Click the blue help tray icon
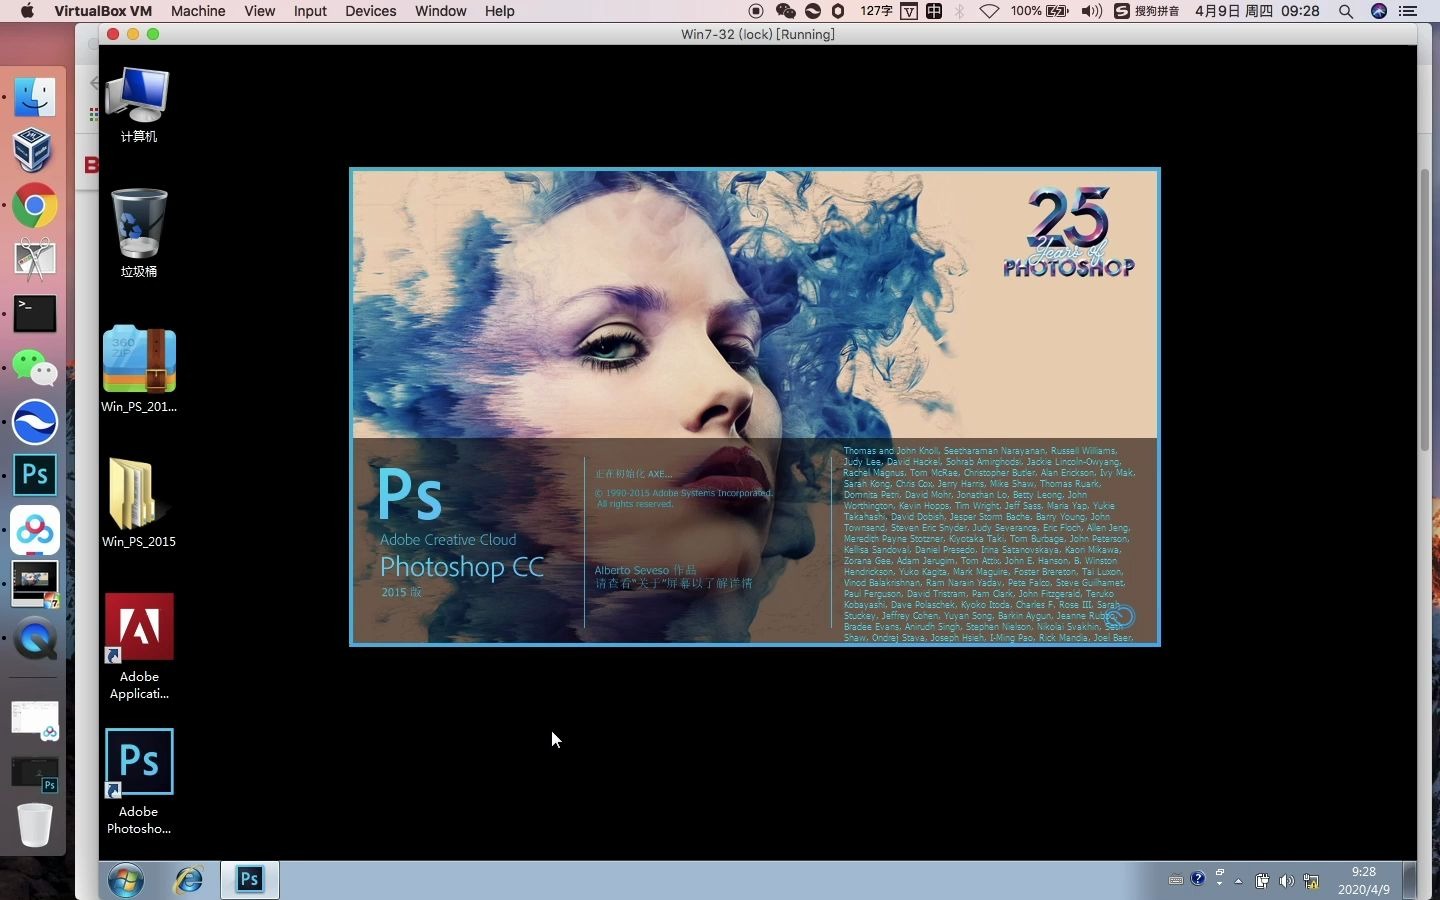 click(x=1198, y=879)
